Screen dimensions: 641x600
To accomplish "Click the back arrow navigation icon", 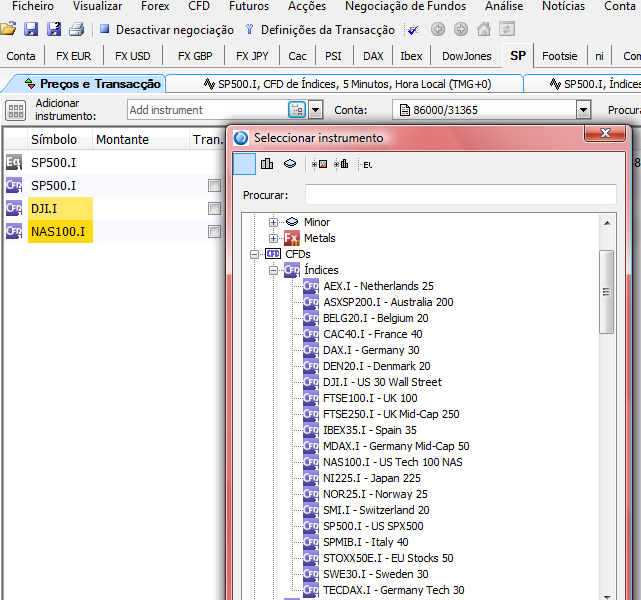I will click(438, 29).
